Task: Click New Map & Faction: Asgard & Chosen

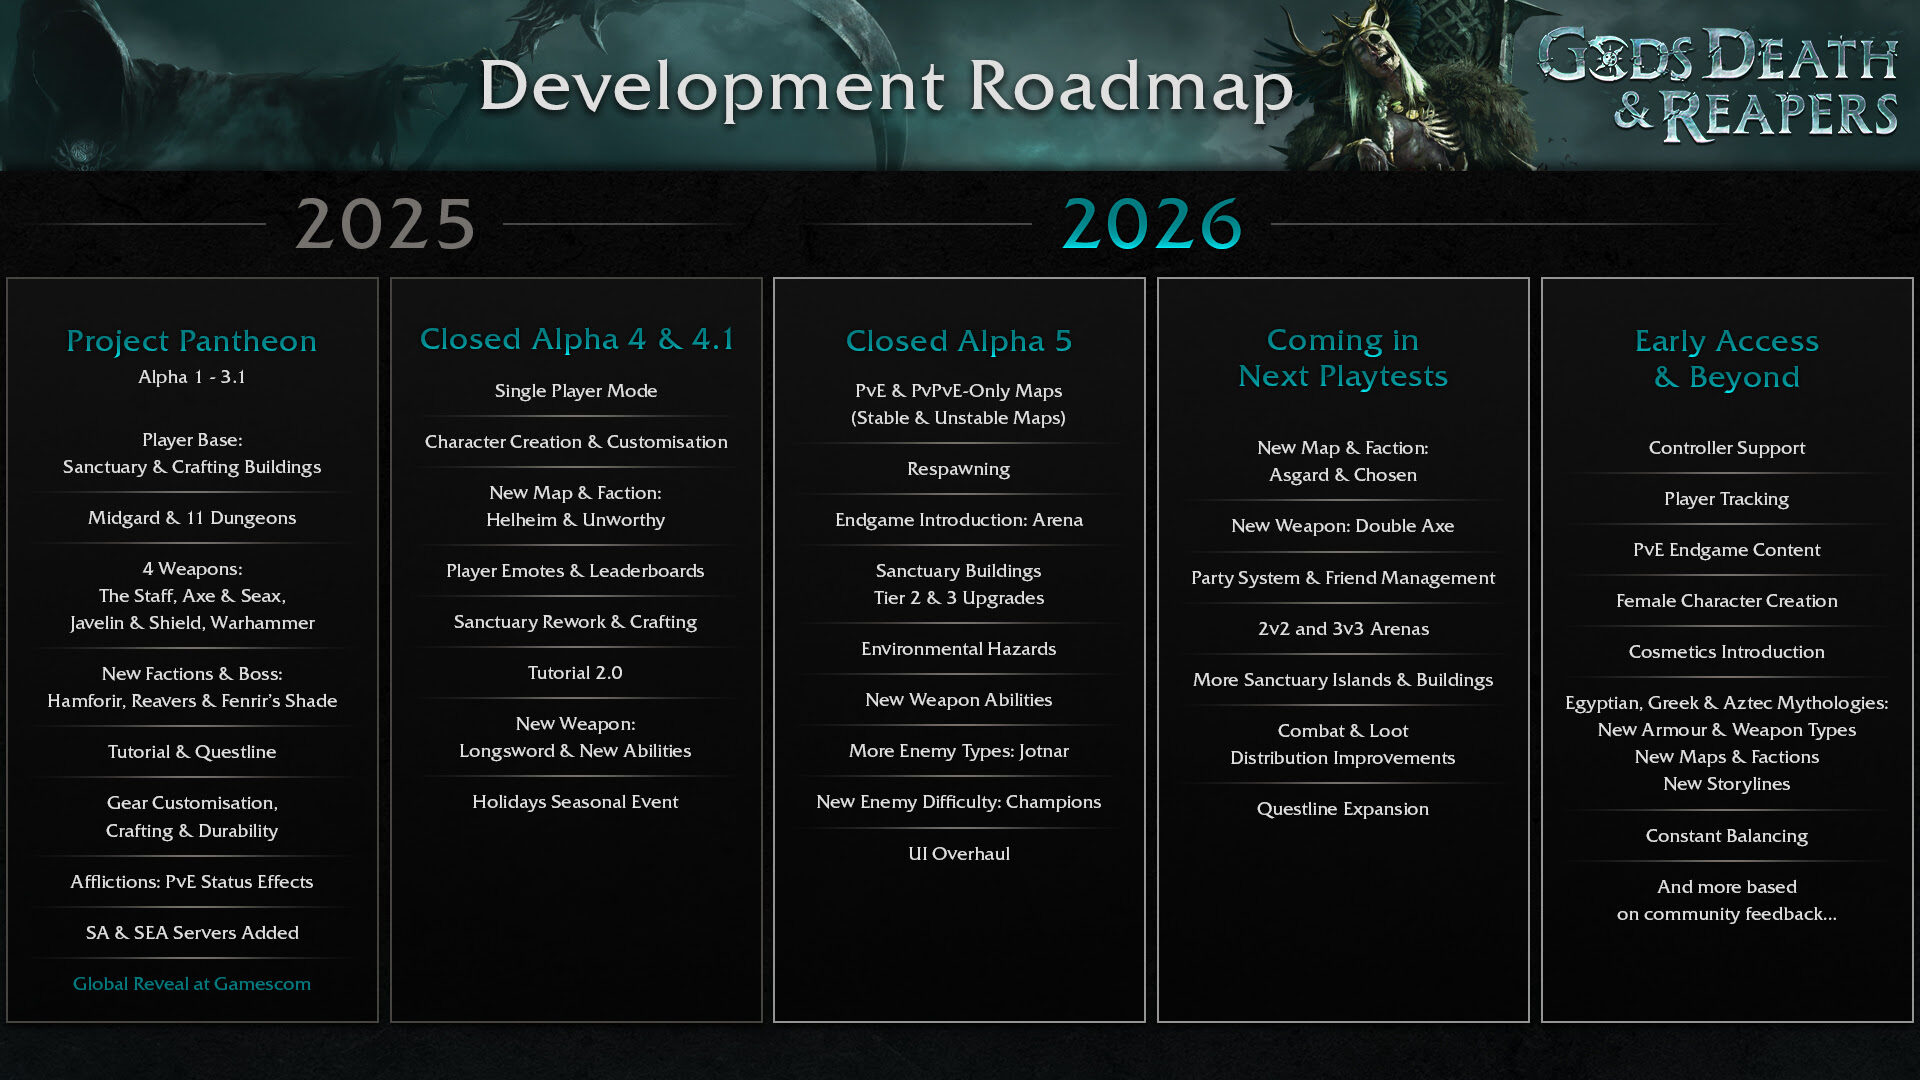Action: pos(1343,462)
